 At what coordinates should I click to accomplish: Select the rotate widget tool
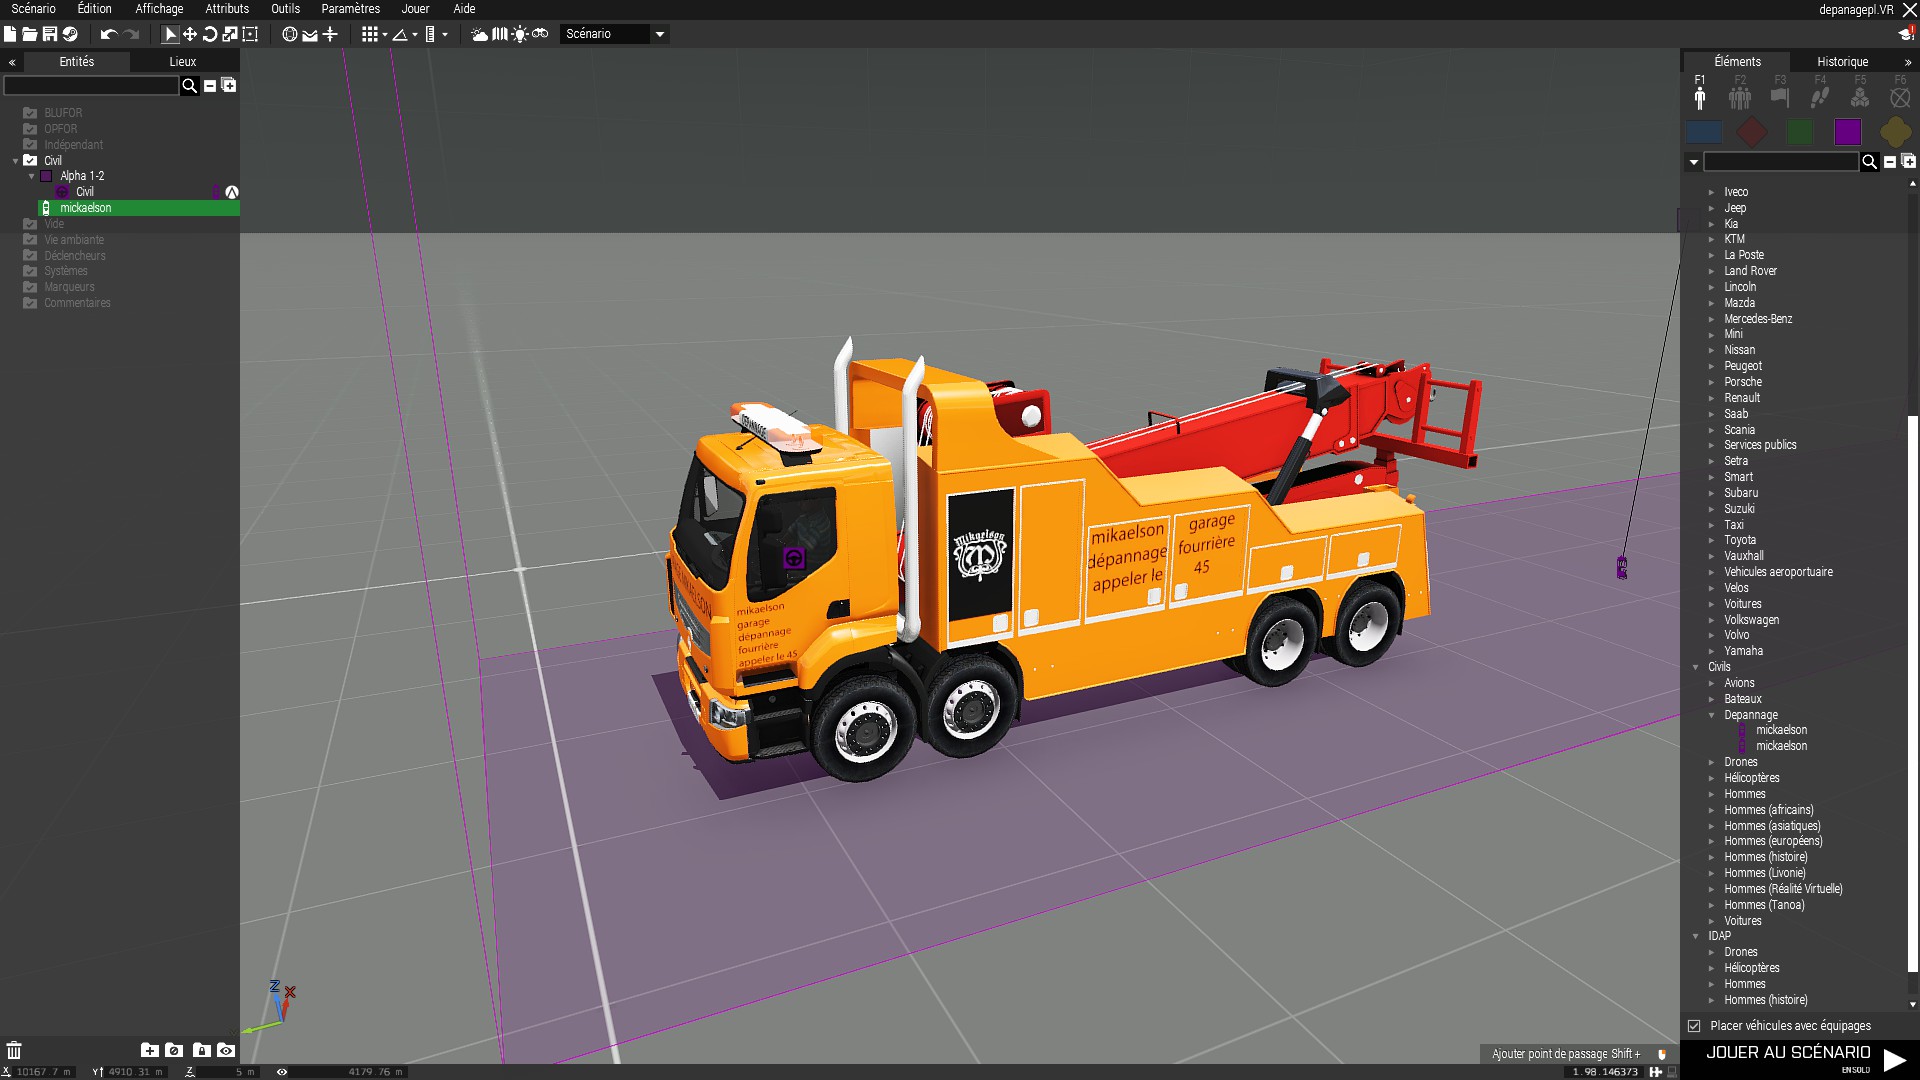click(x=210, y=34)
